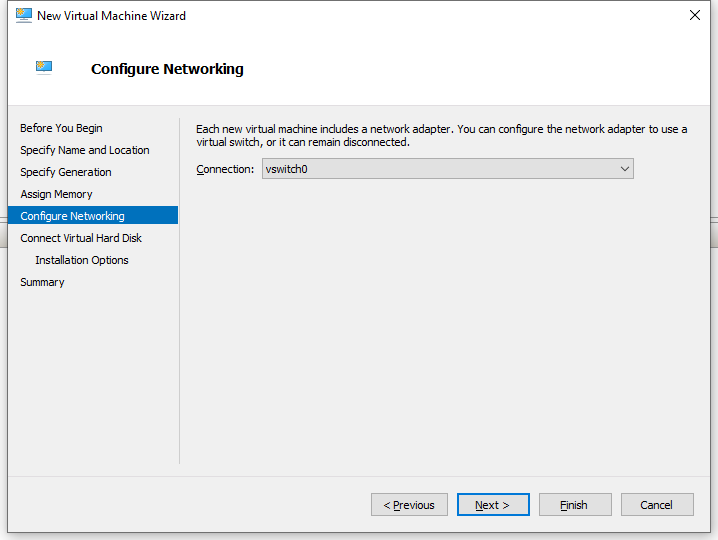This screenshot has width=718, height=540.
Task: Click the Connection label text
Action: [x=225, y=169]
